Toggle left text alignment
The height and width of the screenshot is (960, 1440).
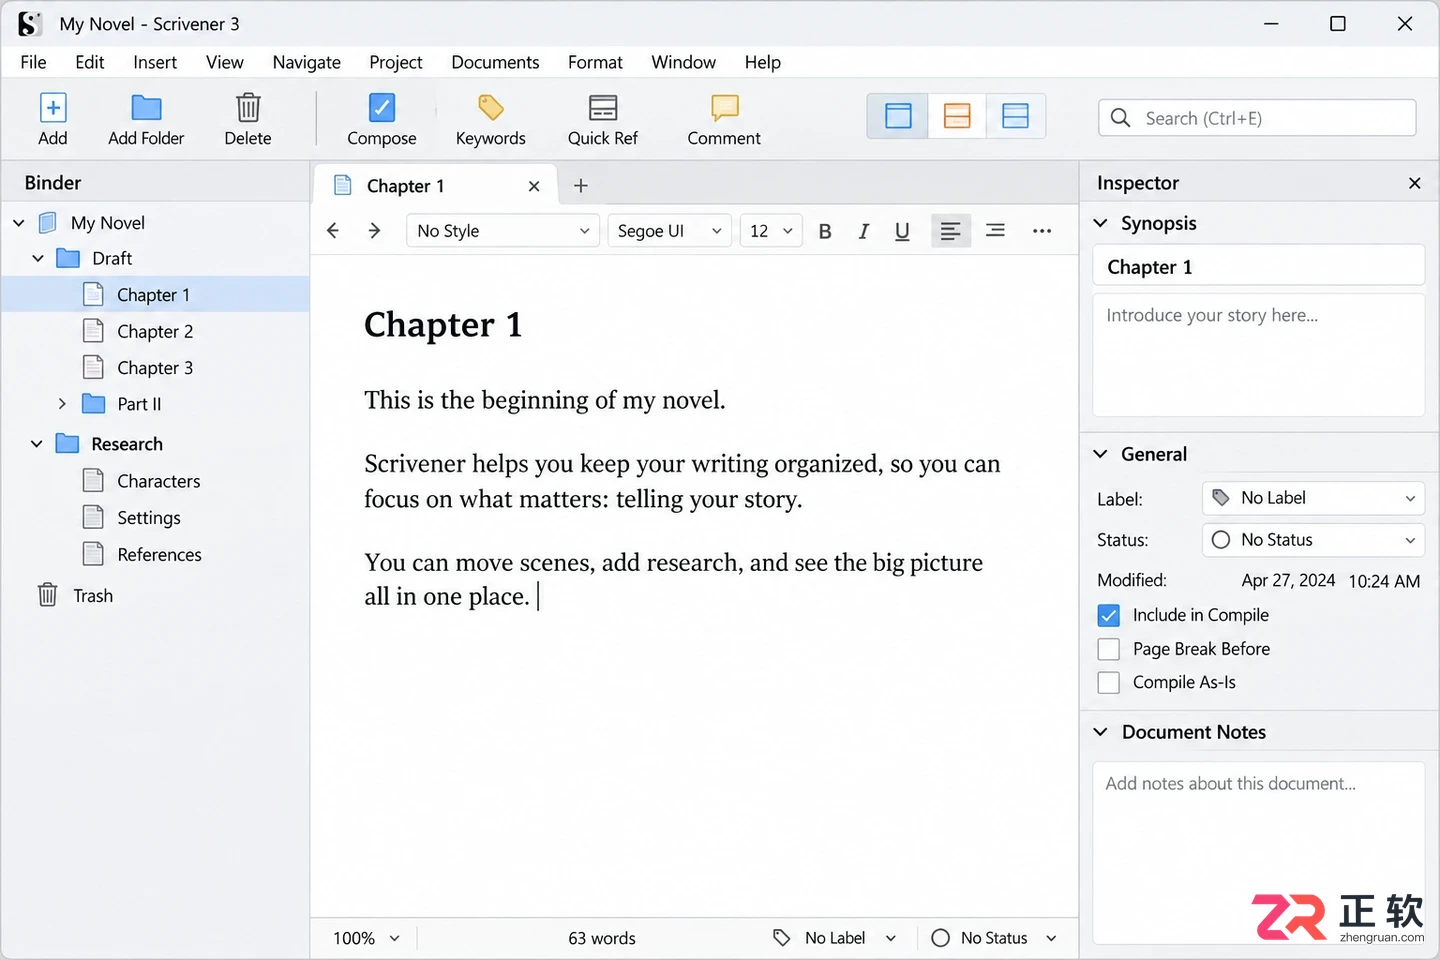[951, 231]
